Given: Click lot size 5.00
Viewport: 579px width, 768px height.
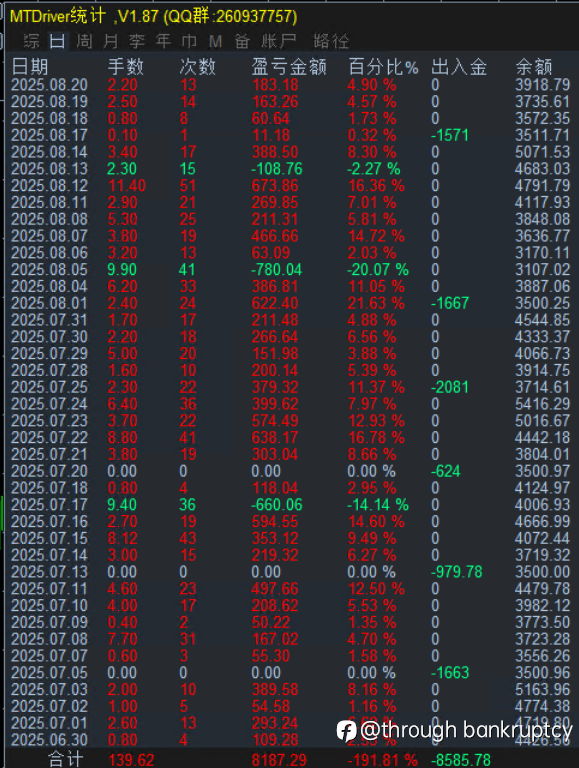Looking at the screenshot, I should [x=122, y=354].
